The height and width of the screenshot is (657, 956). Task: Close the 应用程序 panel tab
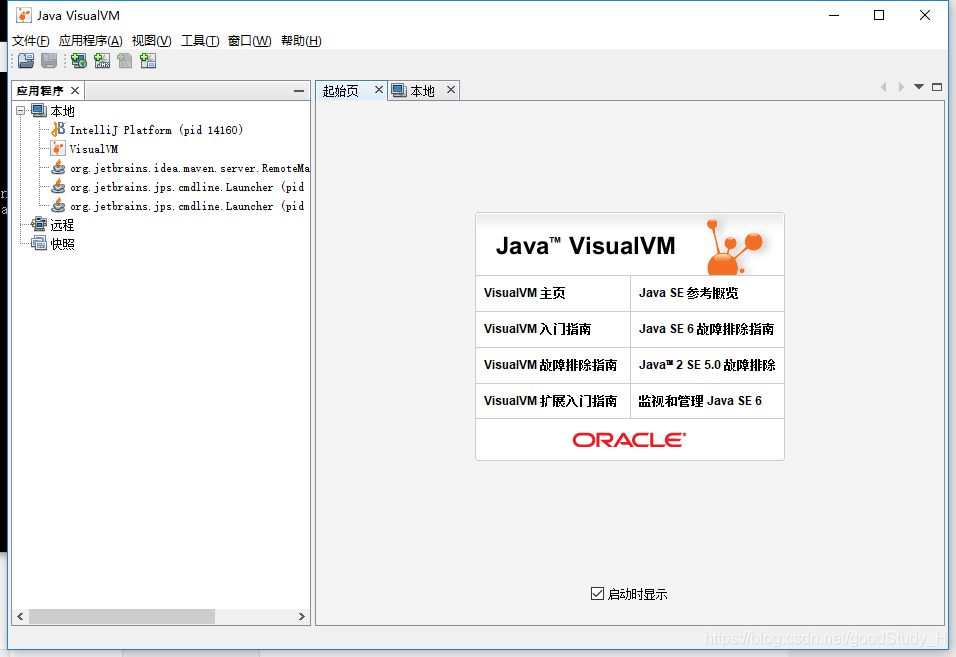pyautogui.click(x=75, y=90)
